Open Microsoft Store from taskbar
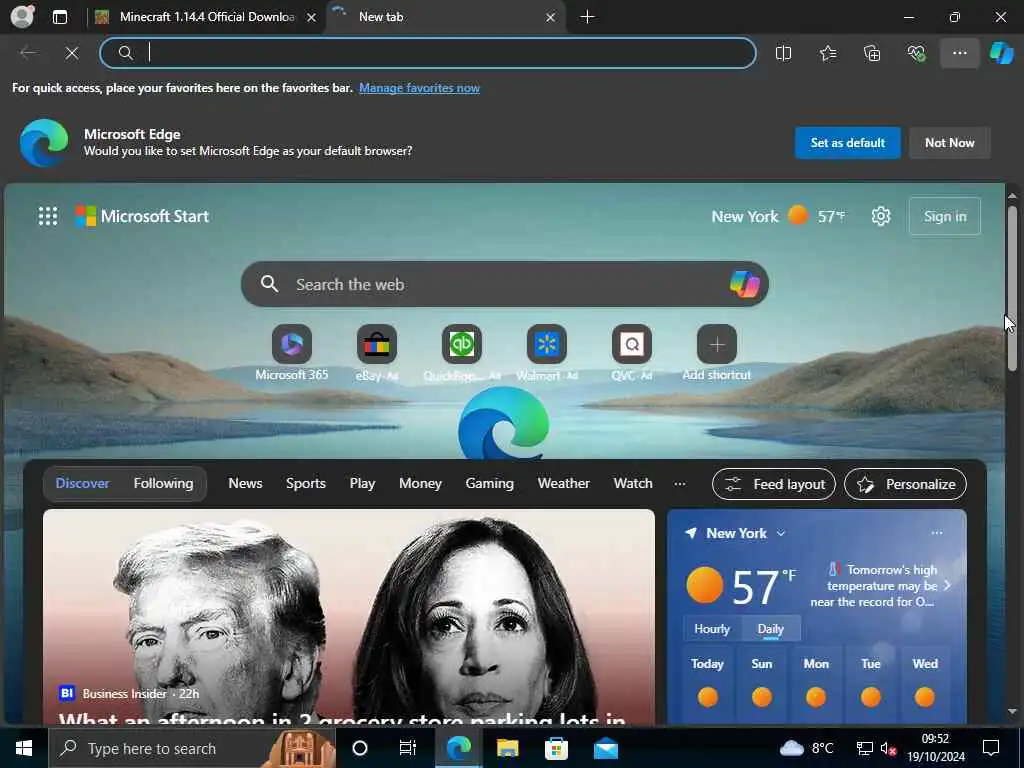 coord(556,748)
